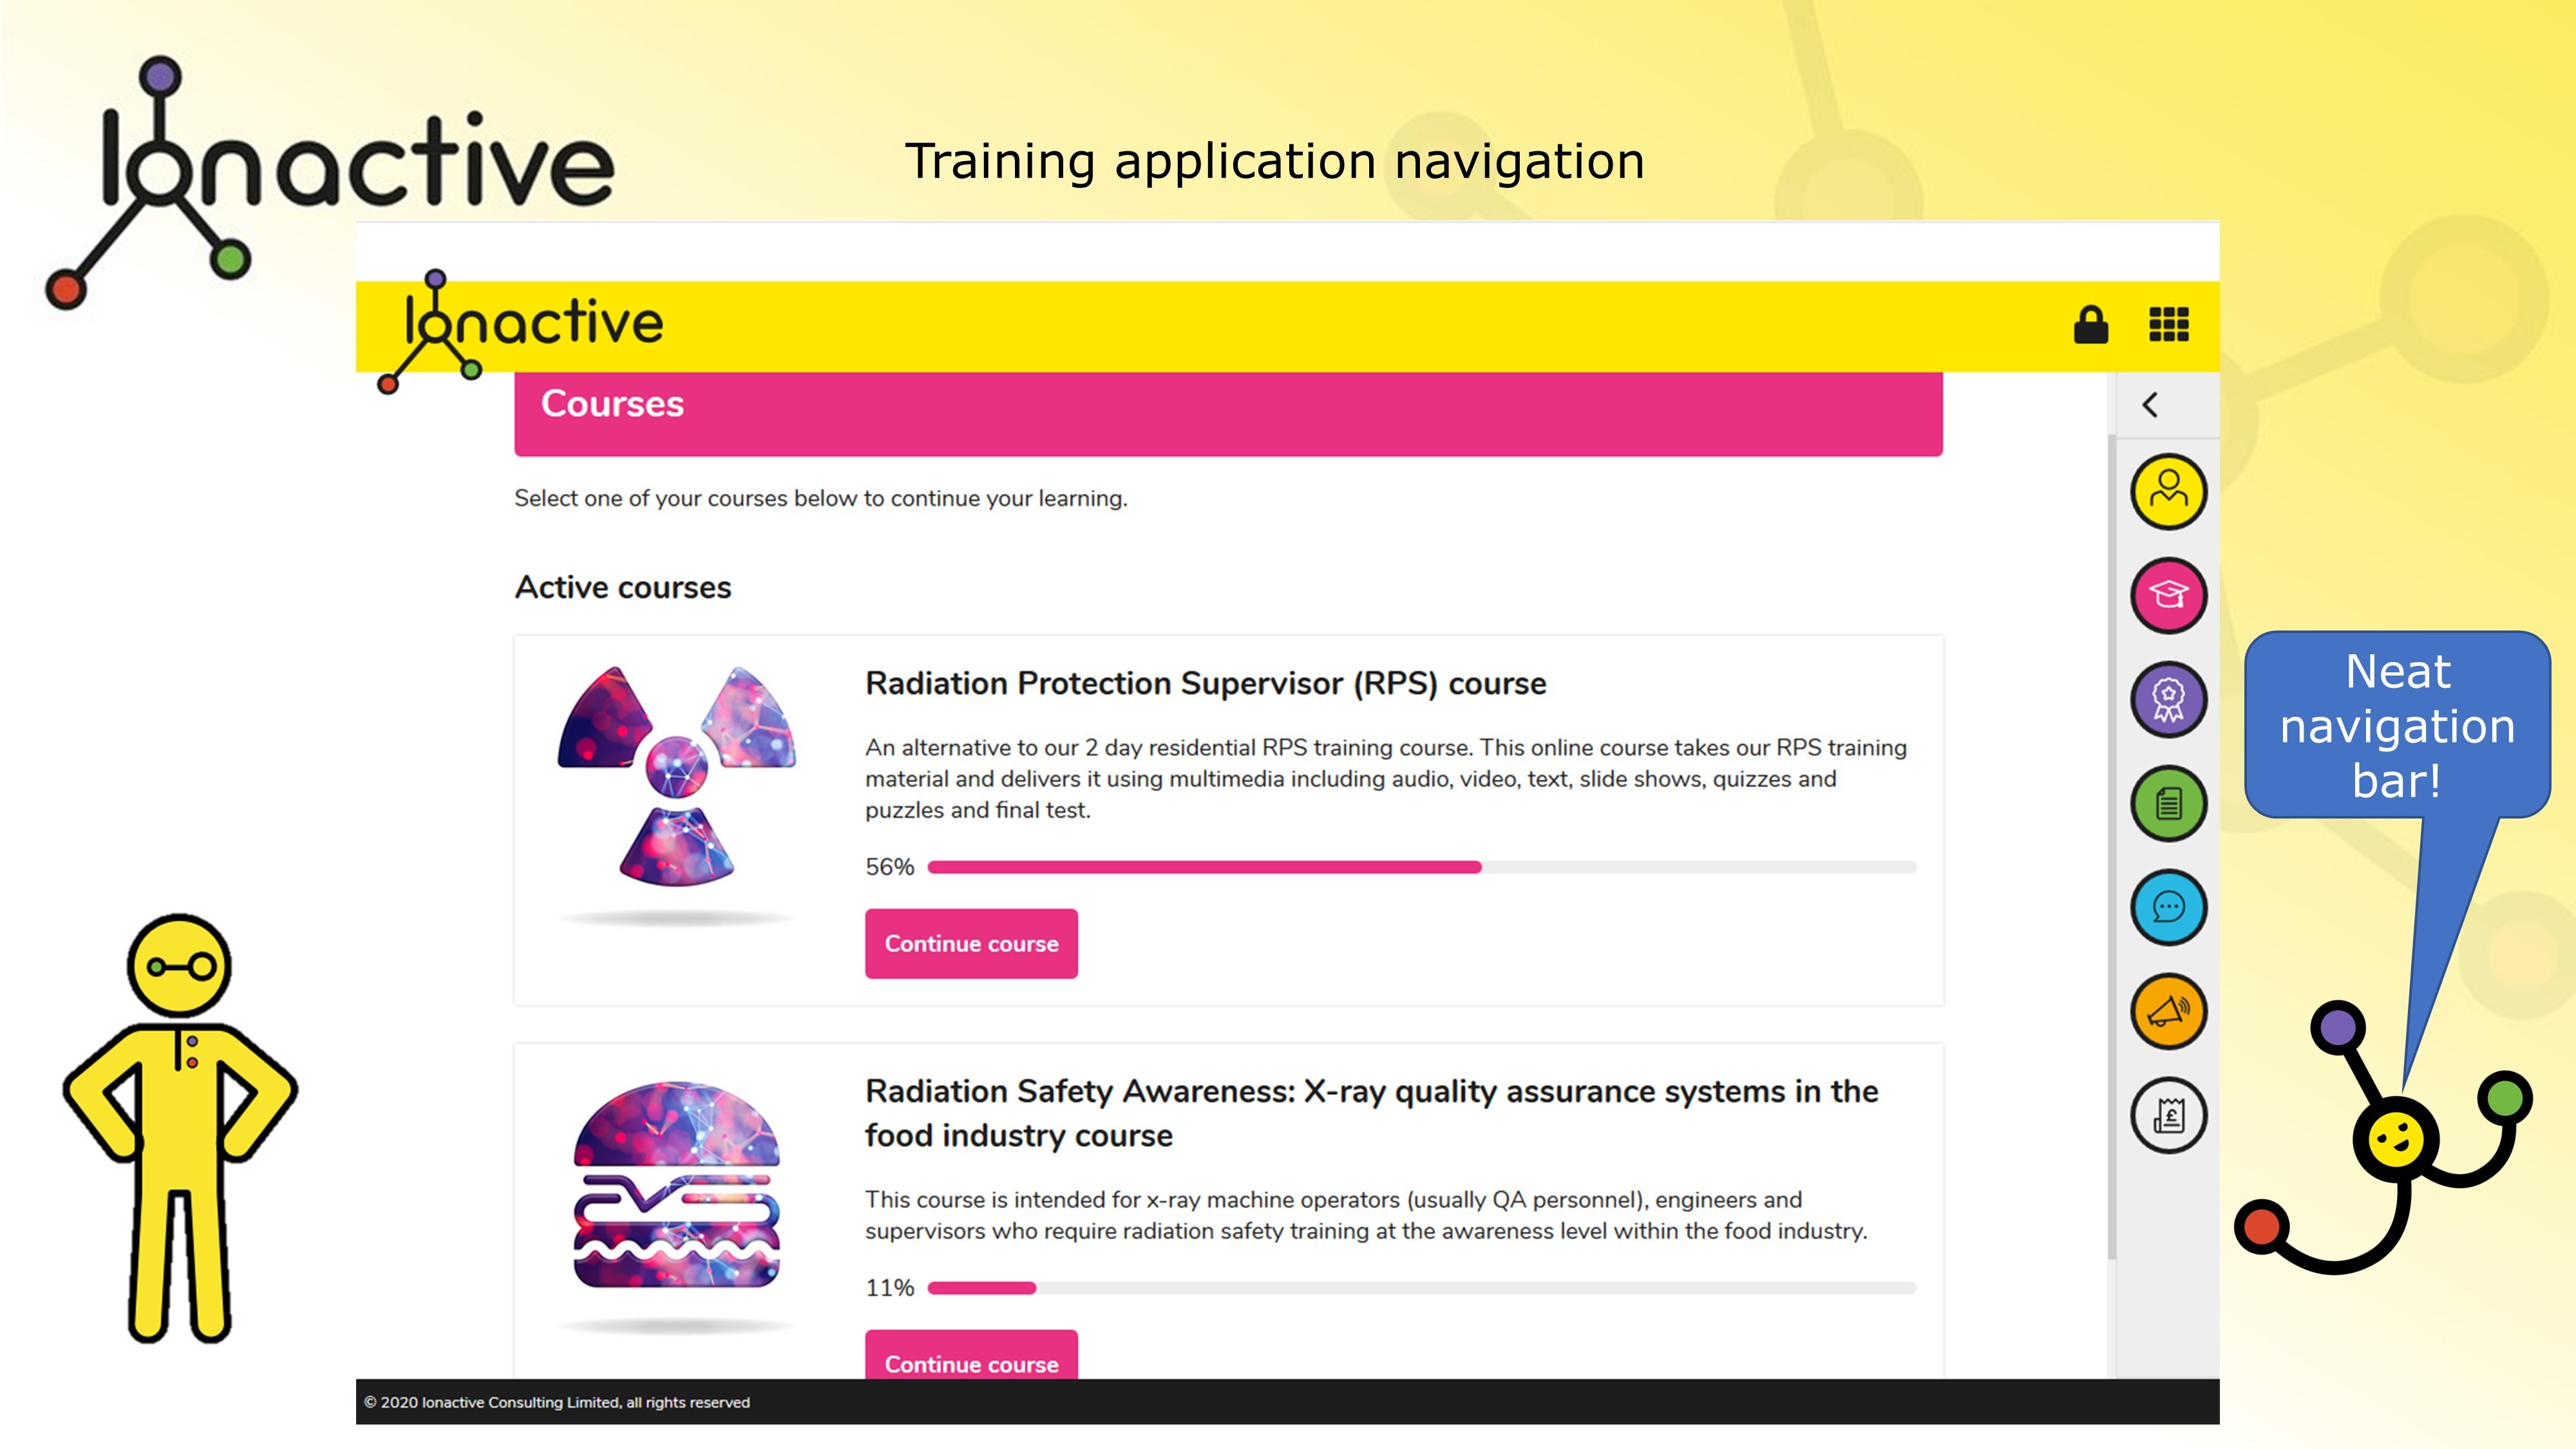
Task: Open the blue chat bubble icon
Action: (2168, 907)
